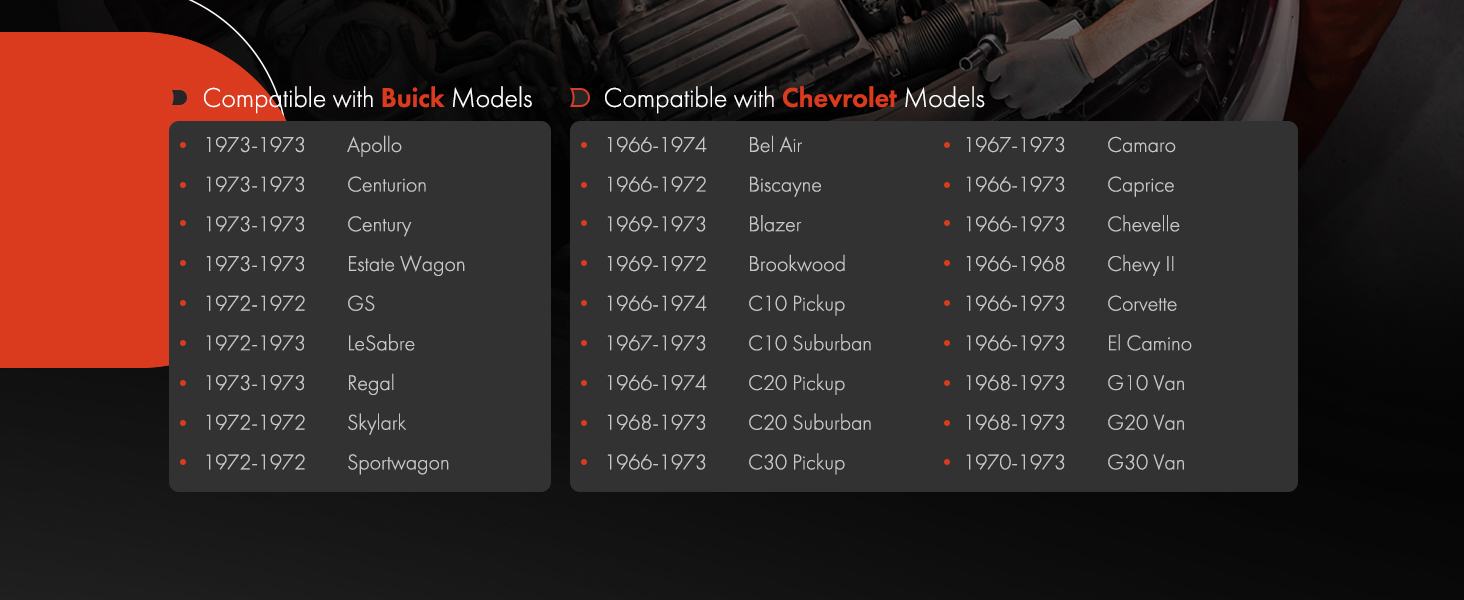
Task: Select the 'Compatible with Chevrolet Models' heading
Action: pyautogui.click(x=794, y=99)
